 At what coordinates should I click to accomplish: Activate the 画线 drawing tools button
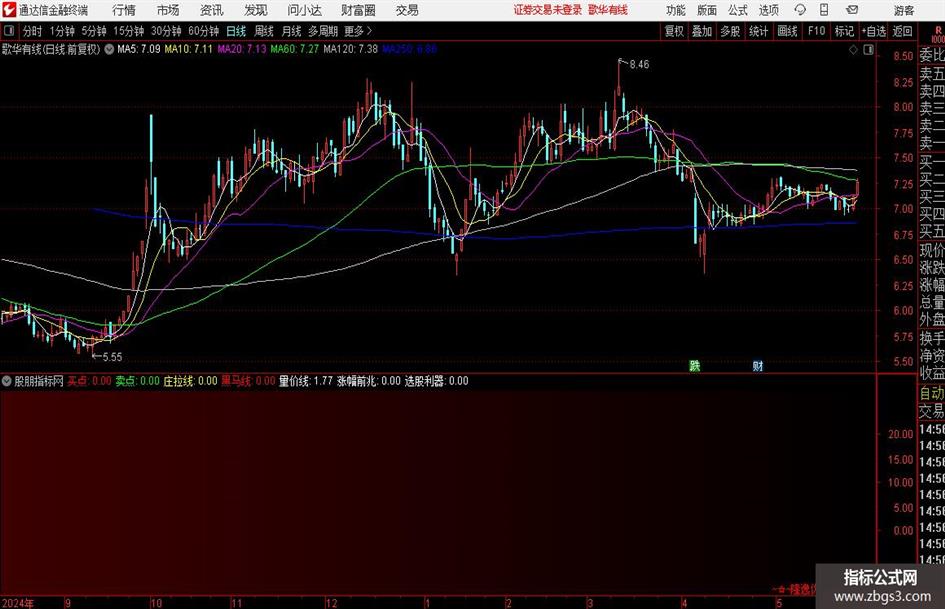coord(787,31)
